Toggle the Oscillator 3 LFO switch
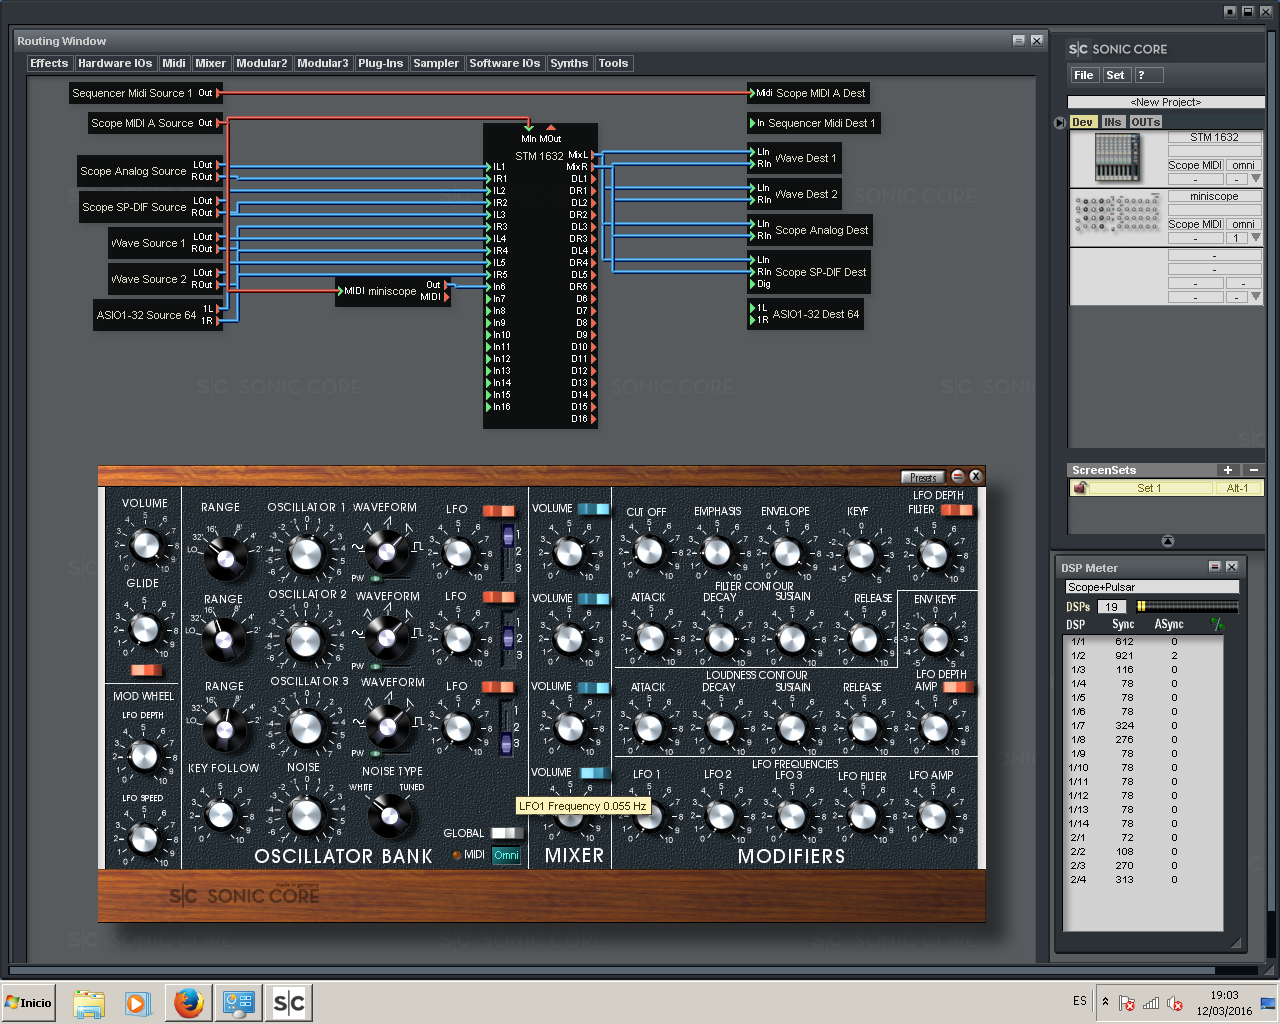1280x1024 pixels. click(x=498, y=687)
